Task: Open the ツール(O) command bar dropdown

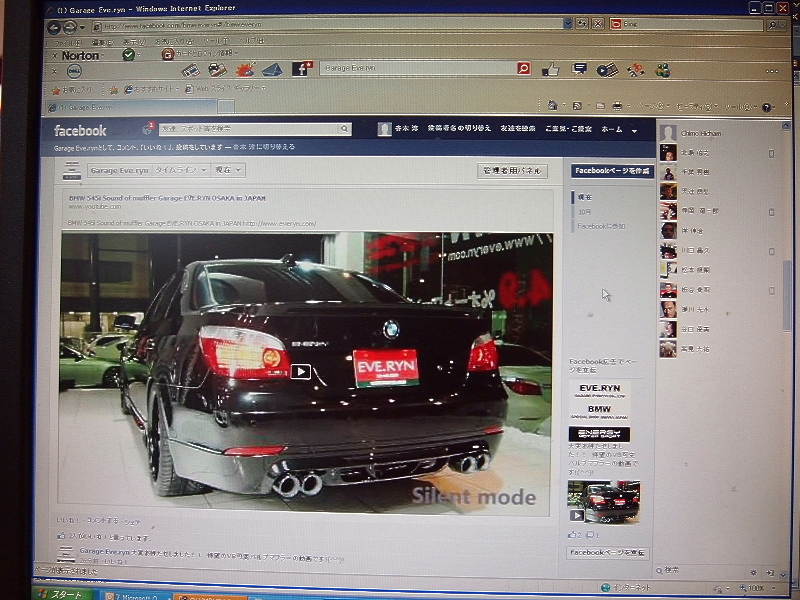Action: pyautogui.click(x=741, y=107)
